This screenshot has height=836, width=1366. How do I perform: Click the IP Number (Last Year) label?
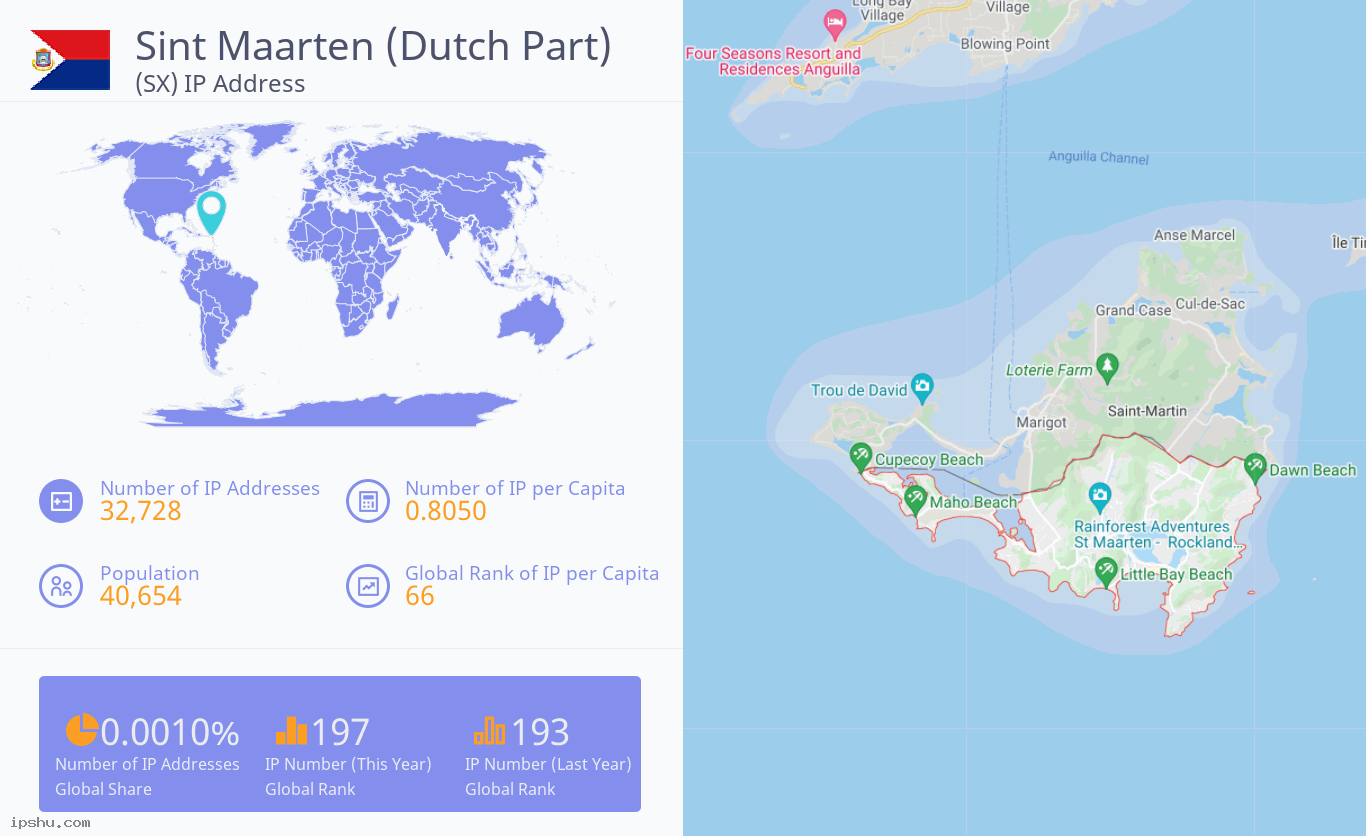(548, 764)
